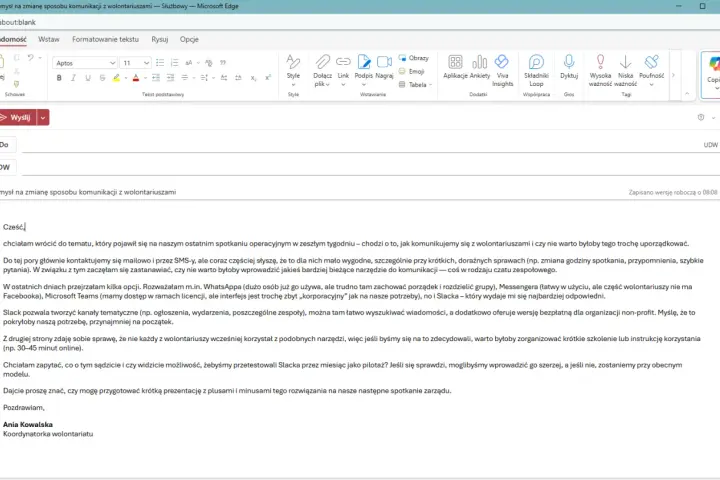Insert a numbered list
The height and width of the screenshot is (480, 720).
click(174, 63)
